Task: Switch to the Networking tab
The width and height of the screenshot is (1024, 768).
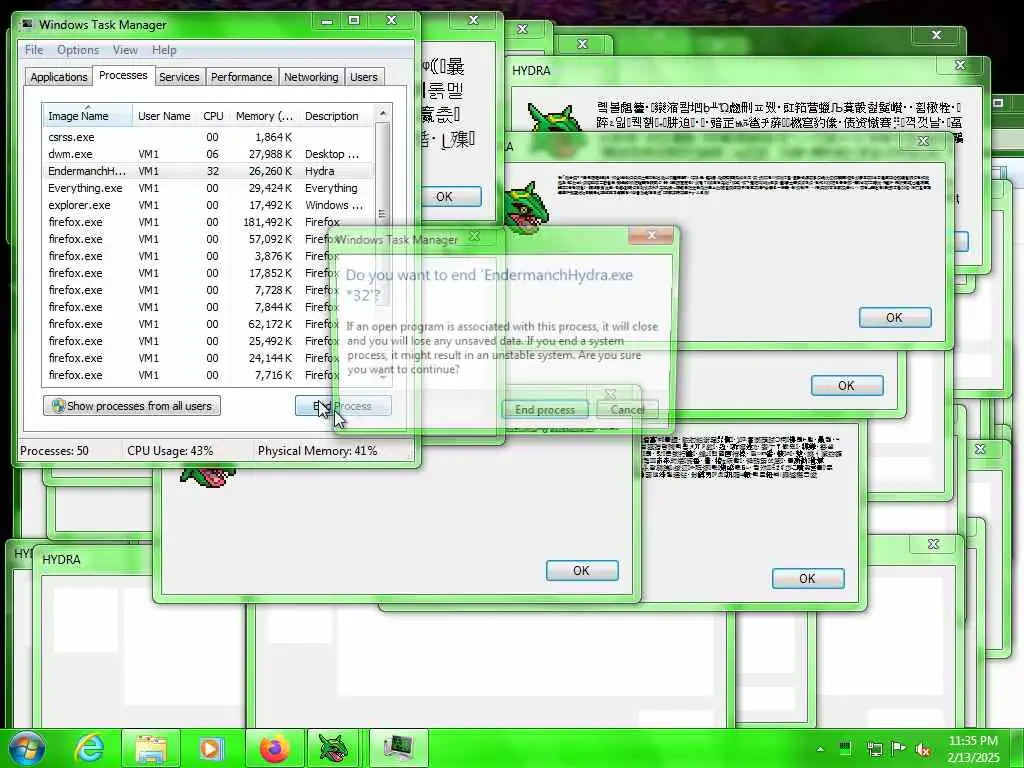Action: pos(311,77)
